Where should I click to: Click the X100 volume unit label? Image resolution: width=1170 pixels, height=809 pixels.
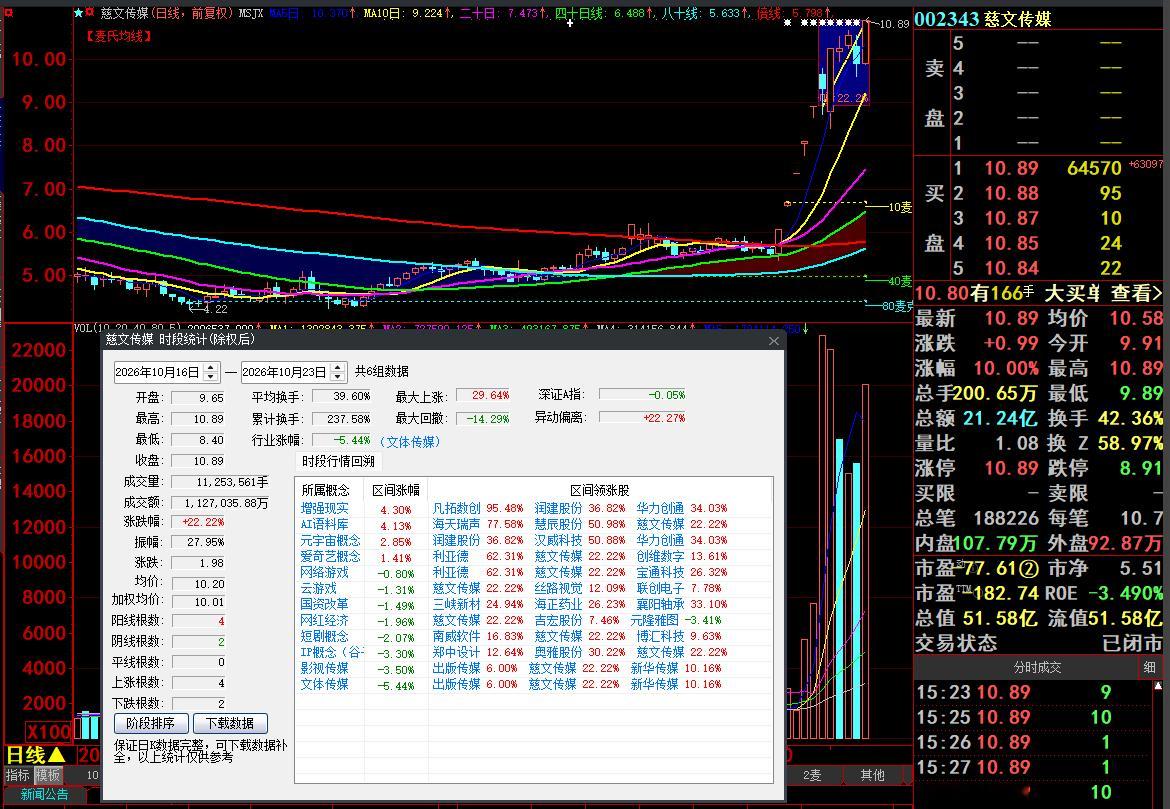(x=50, y=731)
